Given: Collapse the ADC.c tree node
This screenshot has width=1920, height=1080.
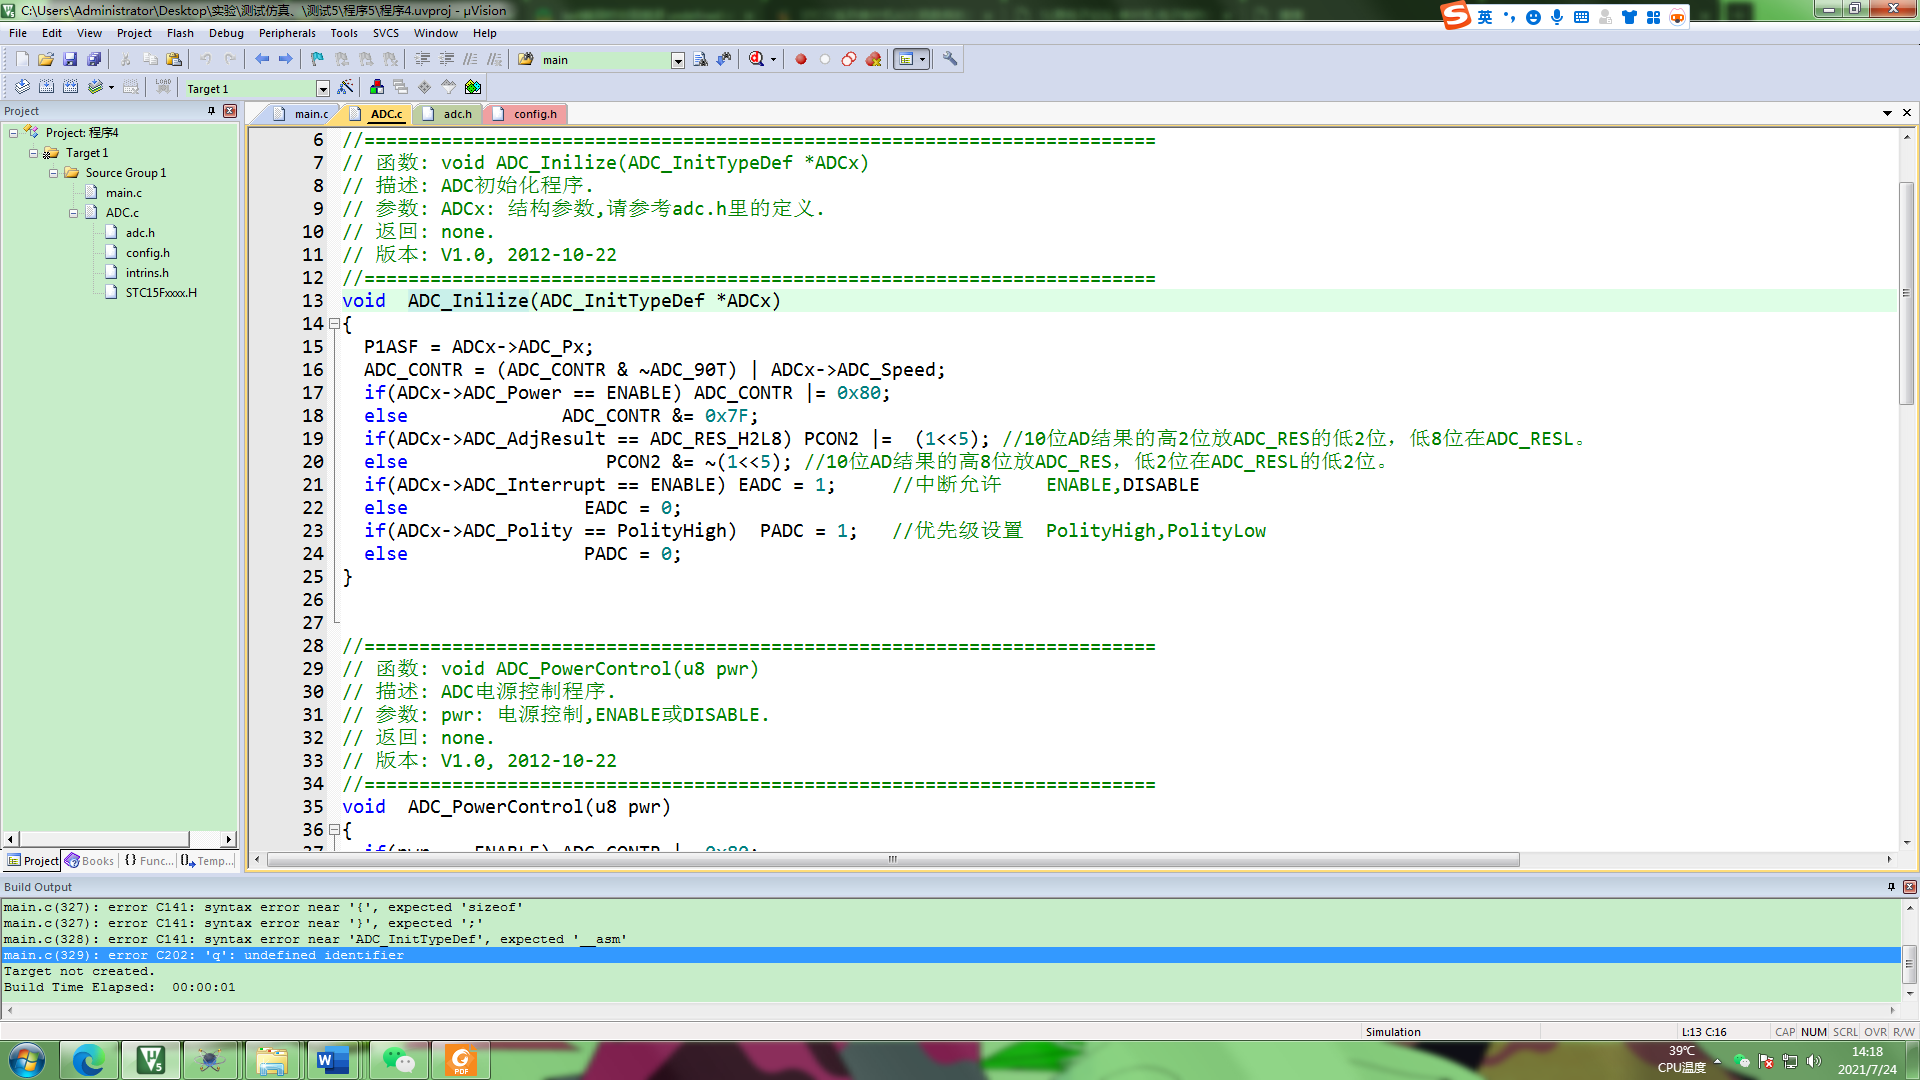Looking at the screenshot, I should coord(73,213).
